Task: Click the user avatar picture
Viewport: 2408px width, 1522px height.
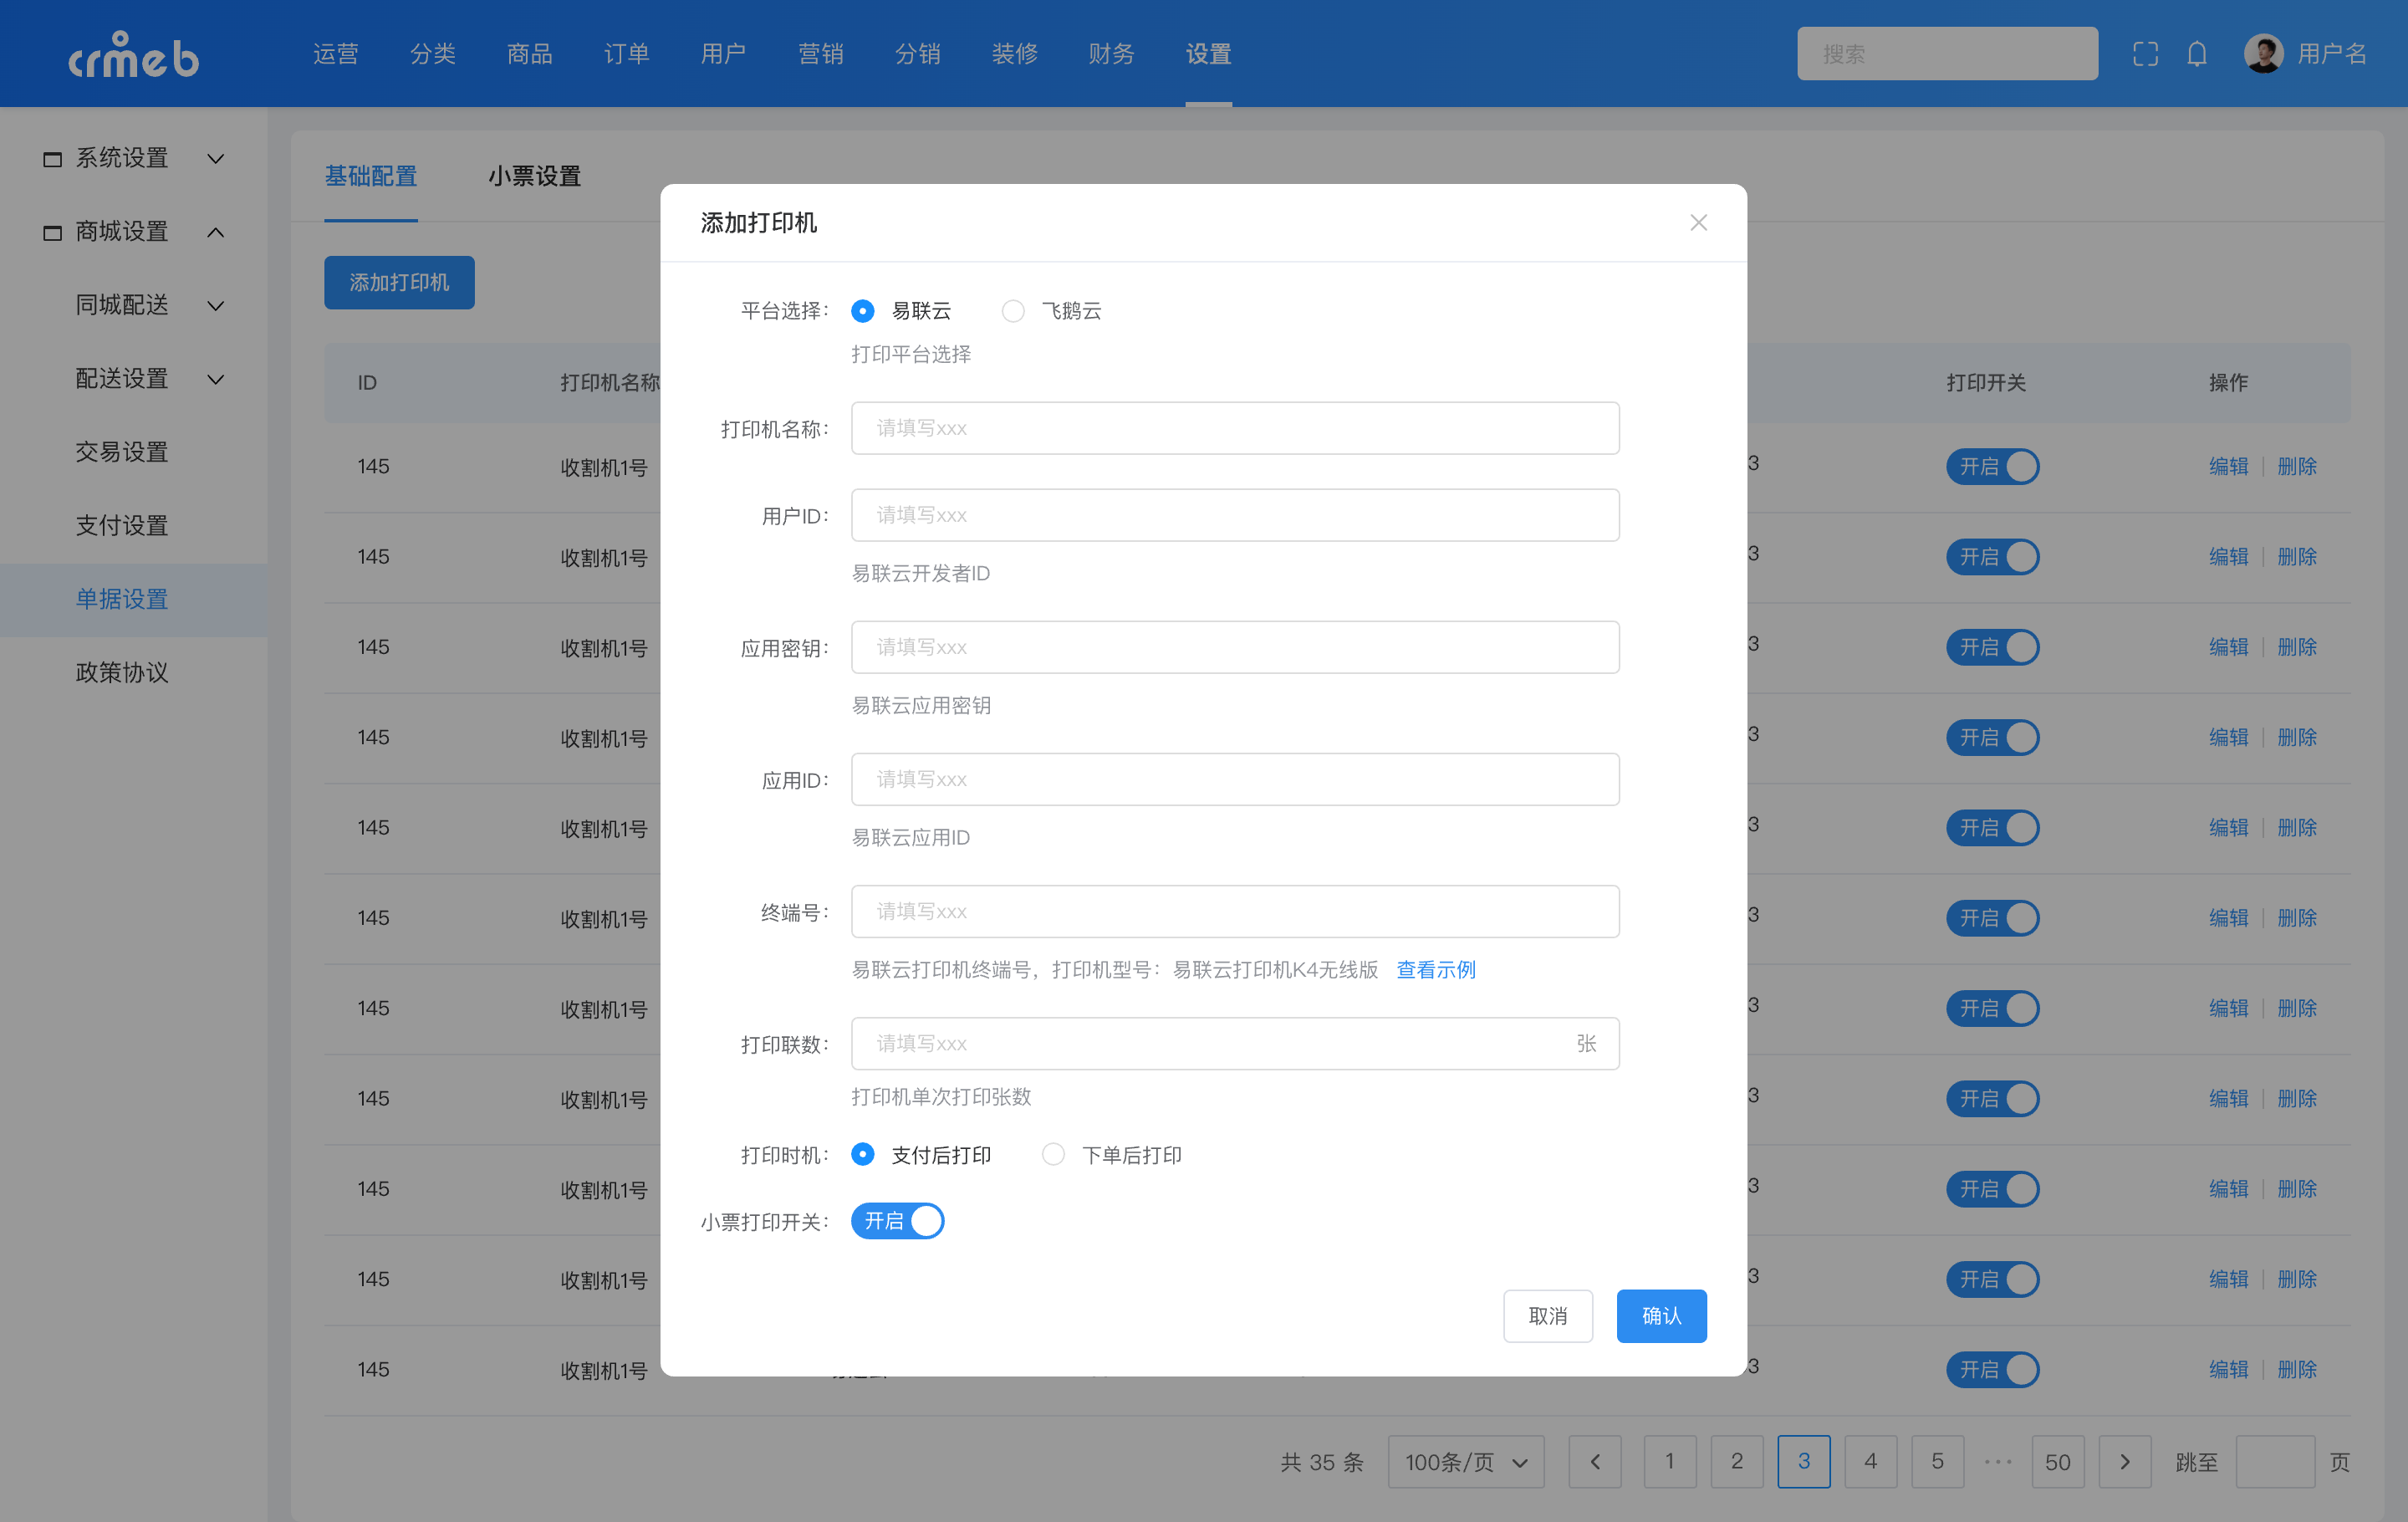Action: point(2263,54)
